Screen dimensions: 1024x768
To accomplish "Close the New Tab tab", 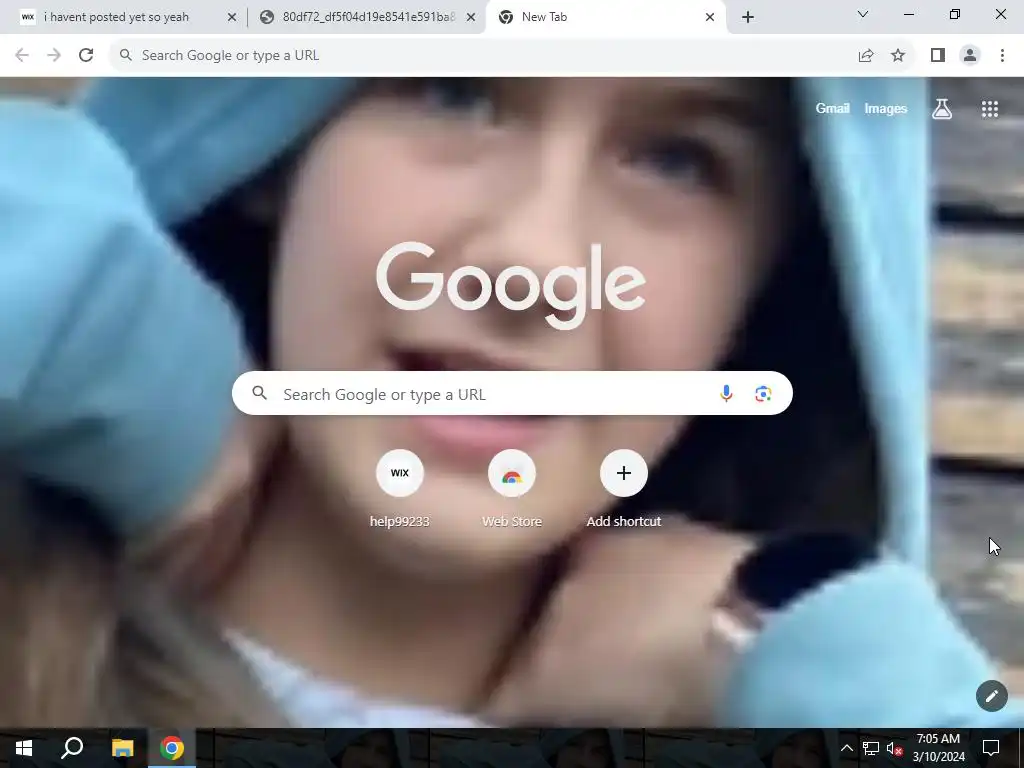I will tap(710, 17).
